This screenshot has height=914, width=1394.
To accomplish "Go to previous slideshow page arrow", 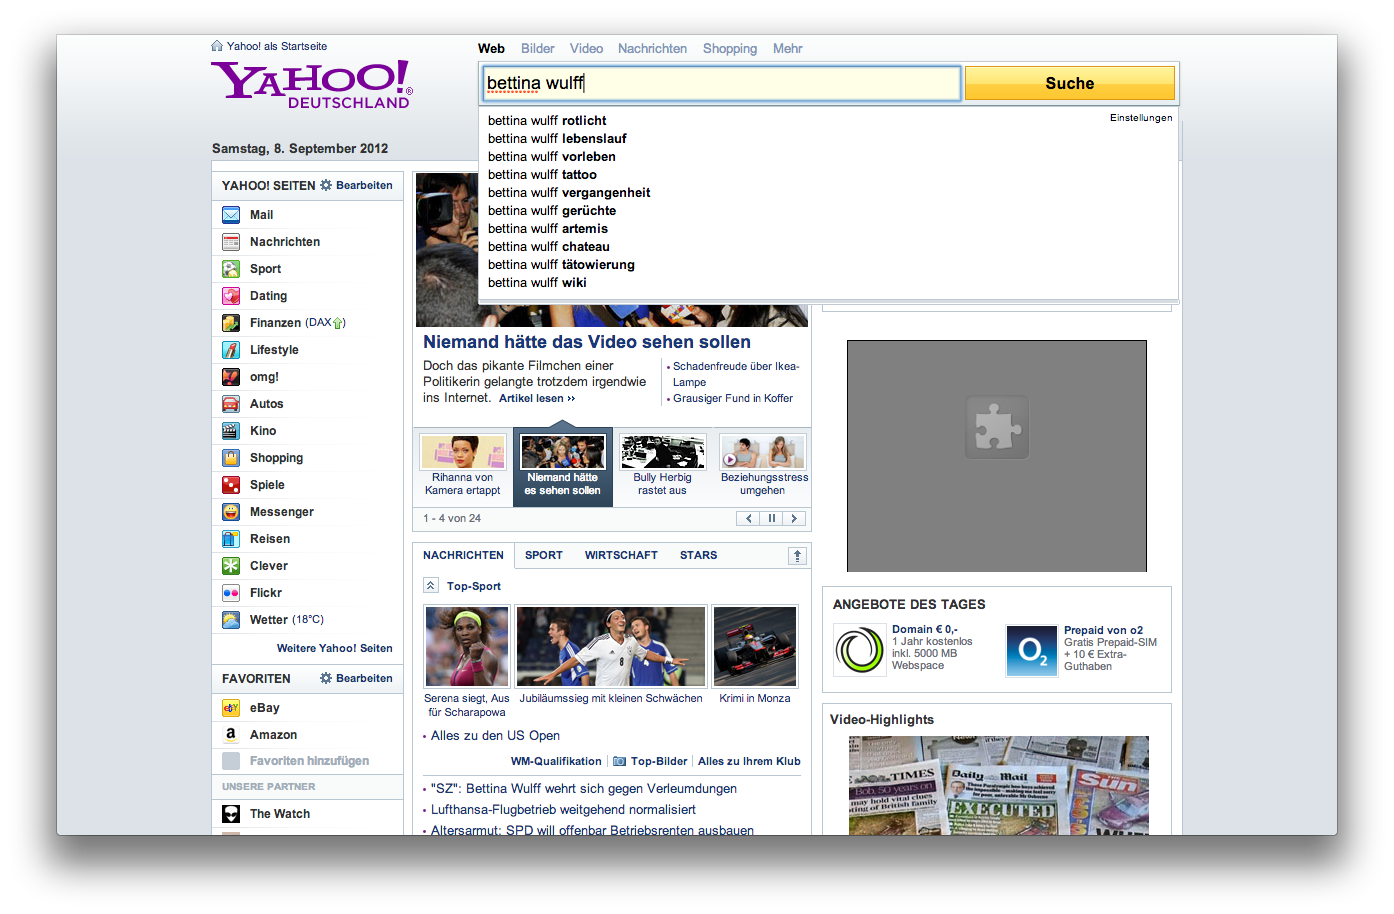I will (x=749, y=519).
